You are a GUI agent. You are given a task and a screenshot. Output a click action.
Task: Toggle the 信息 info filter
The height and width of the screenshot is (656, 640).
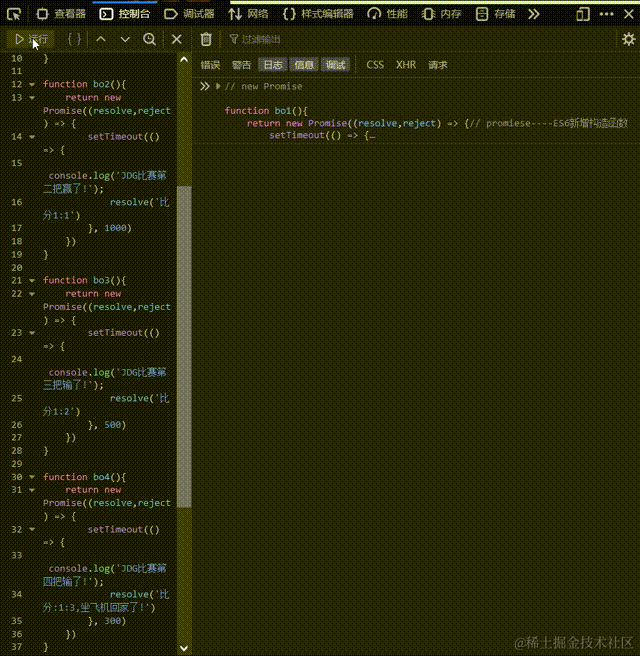click(x=304, y=65)
